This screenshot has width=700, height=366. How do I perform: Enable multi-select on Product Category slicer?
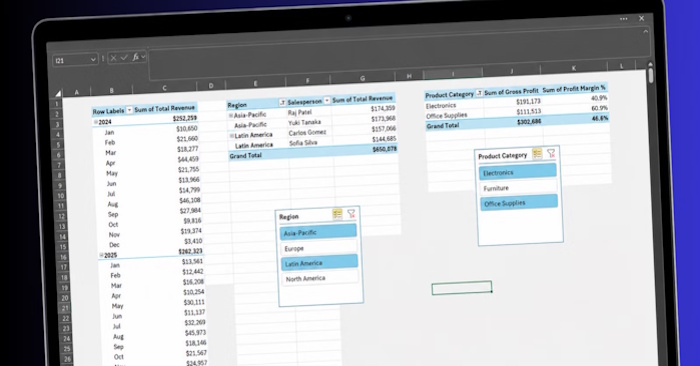pos(537,154)
